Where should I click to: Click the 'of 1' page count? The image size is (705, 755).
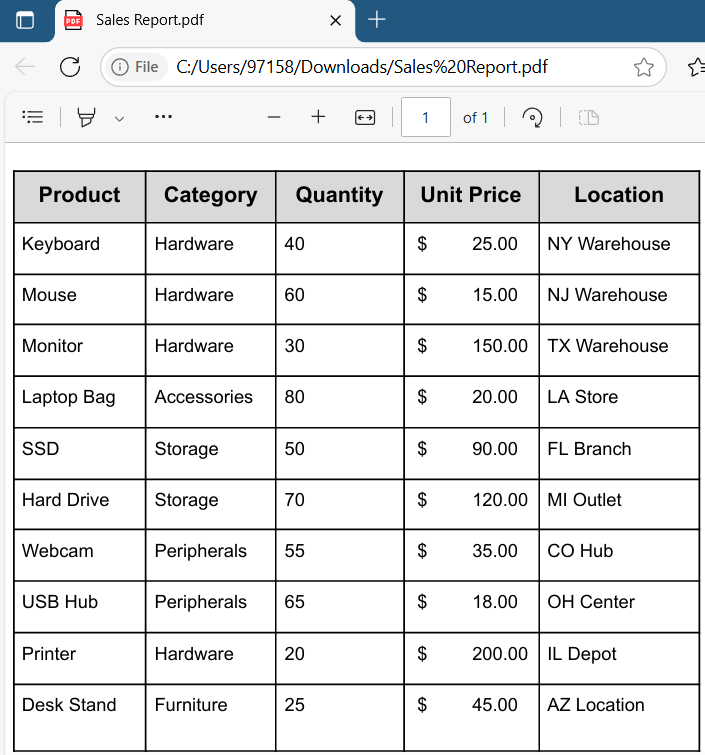(x=475, y=118)
